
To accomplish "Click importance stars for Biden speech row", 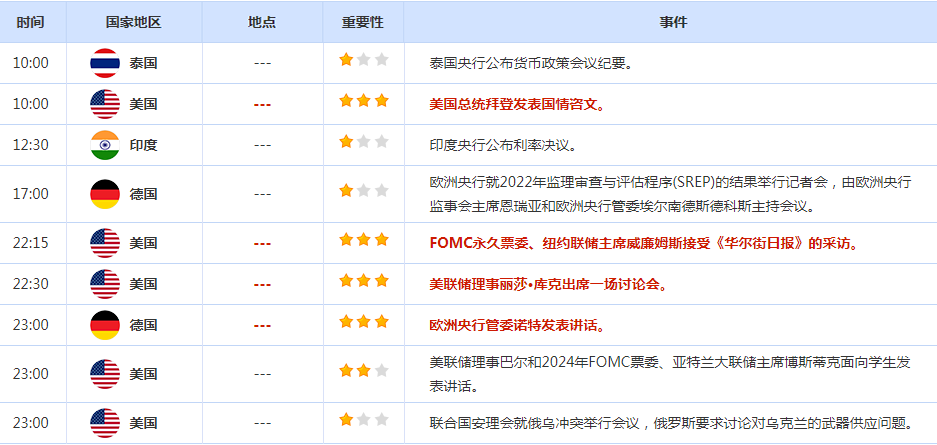I will 363,102.
